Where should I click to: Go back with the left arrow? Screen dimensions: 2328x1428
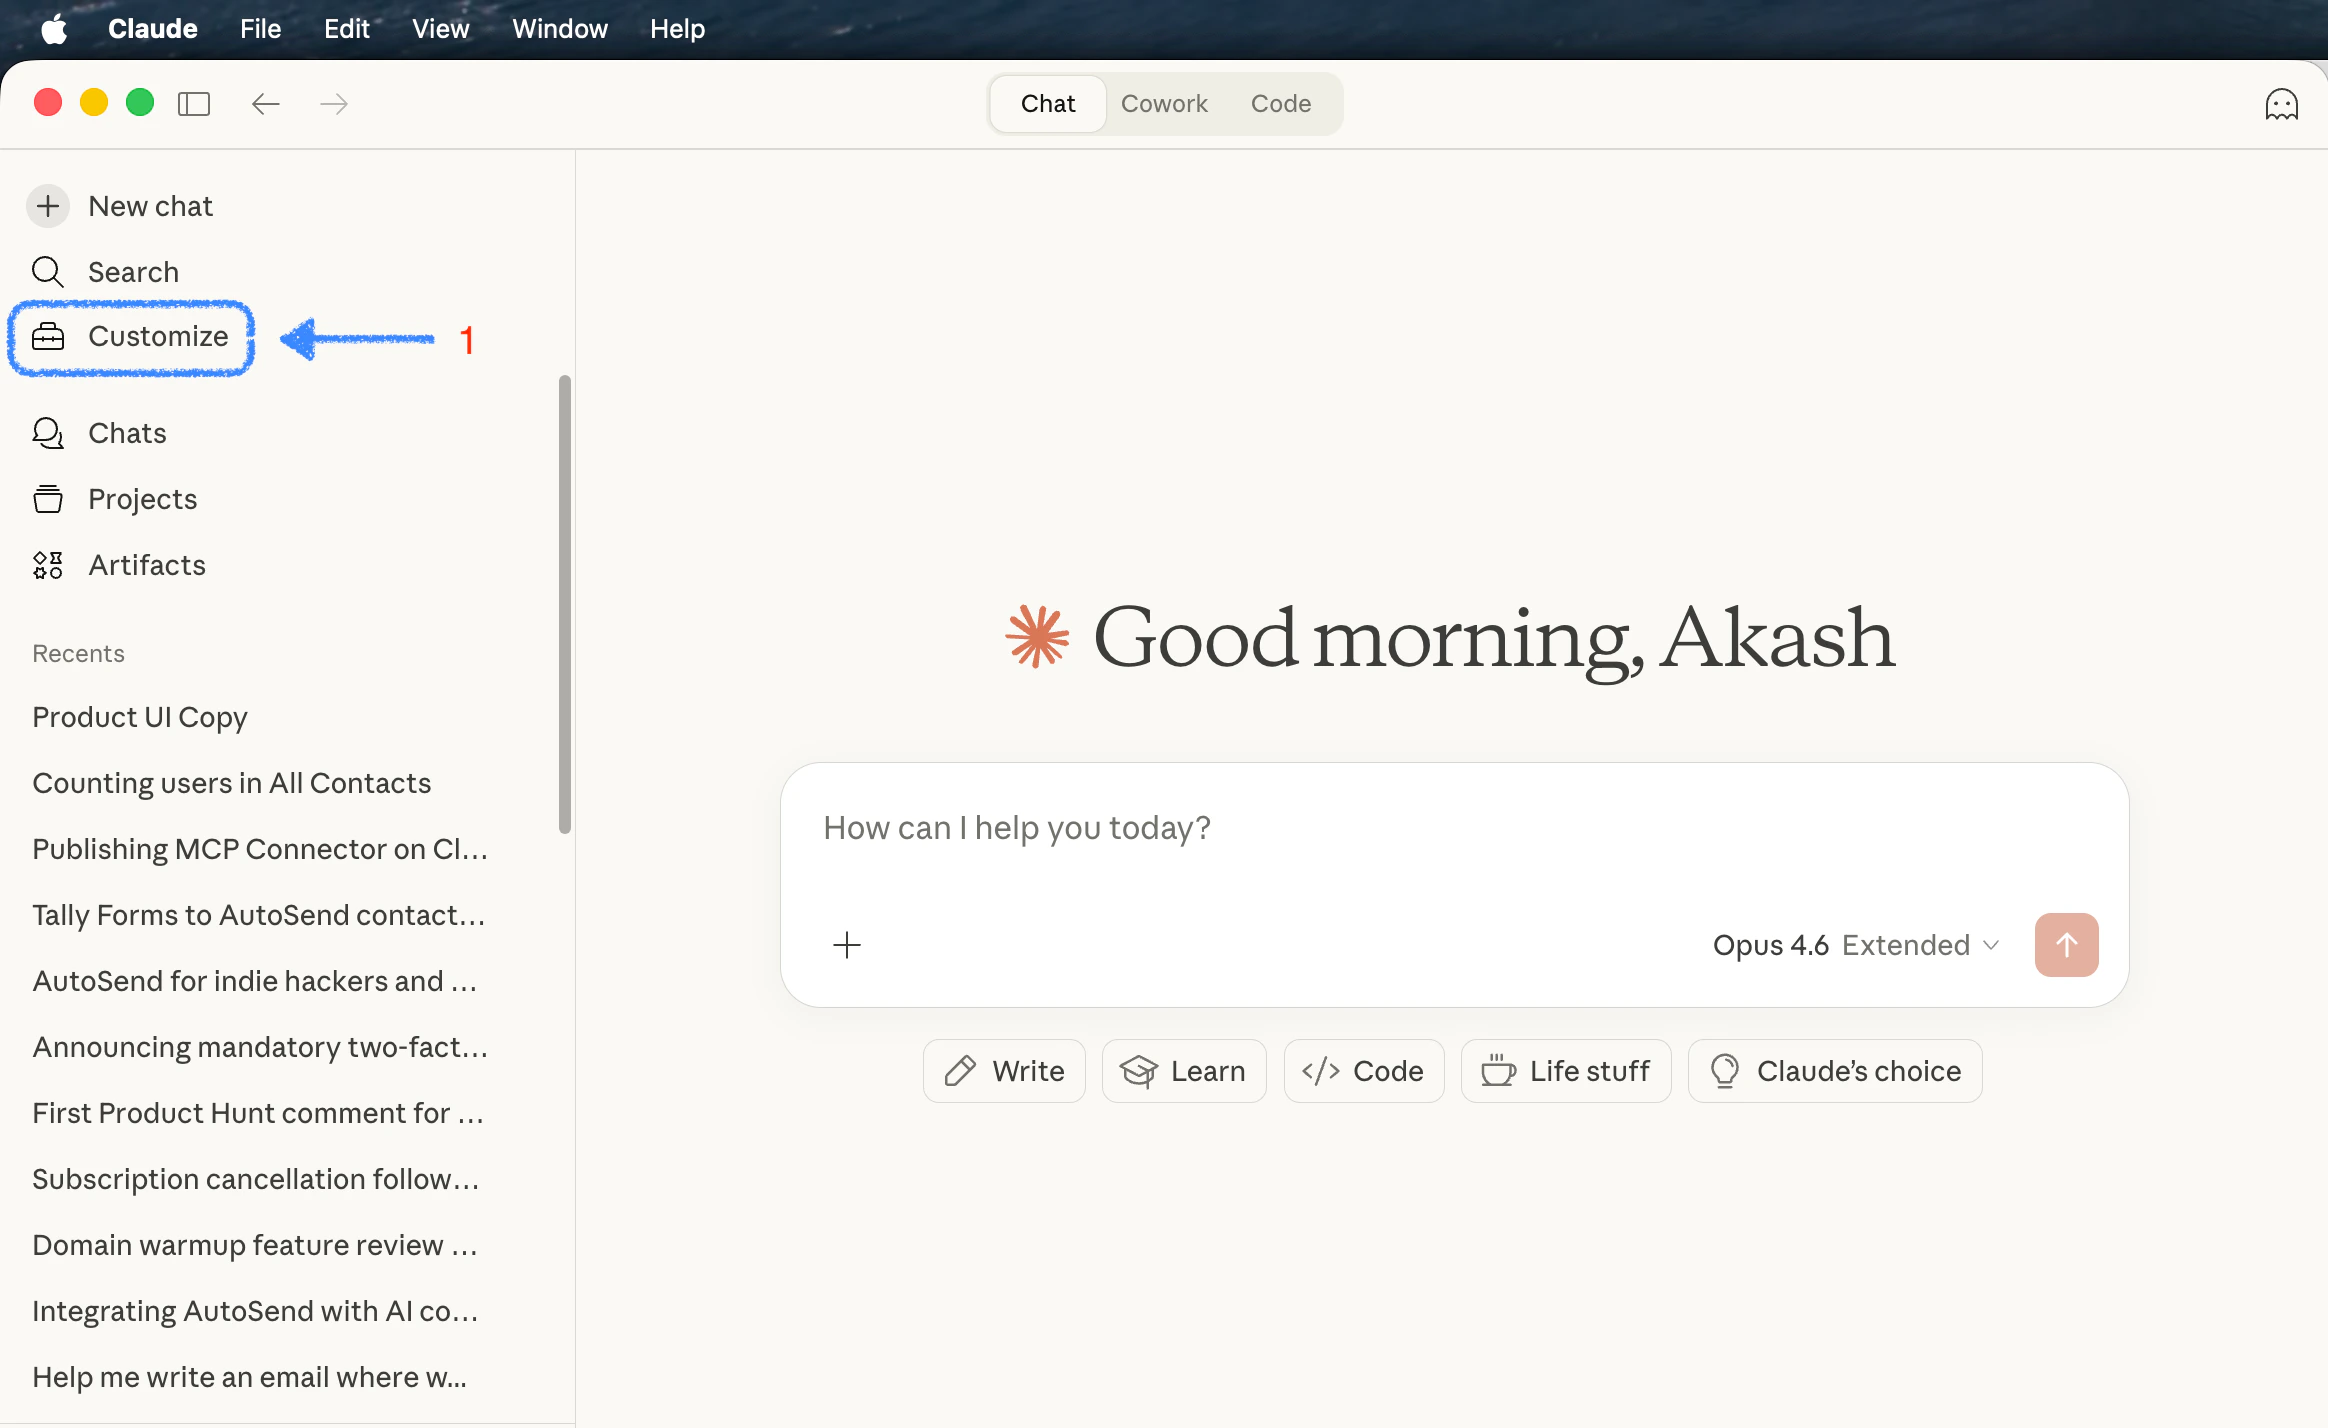point(265,104)
